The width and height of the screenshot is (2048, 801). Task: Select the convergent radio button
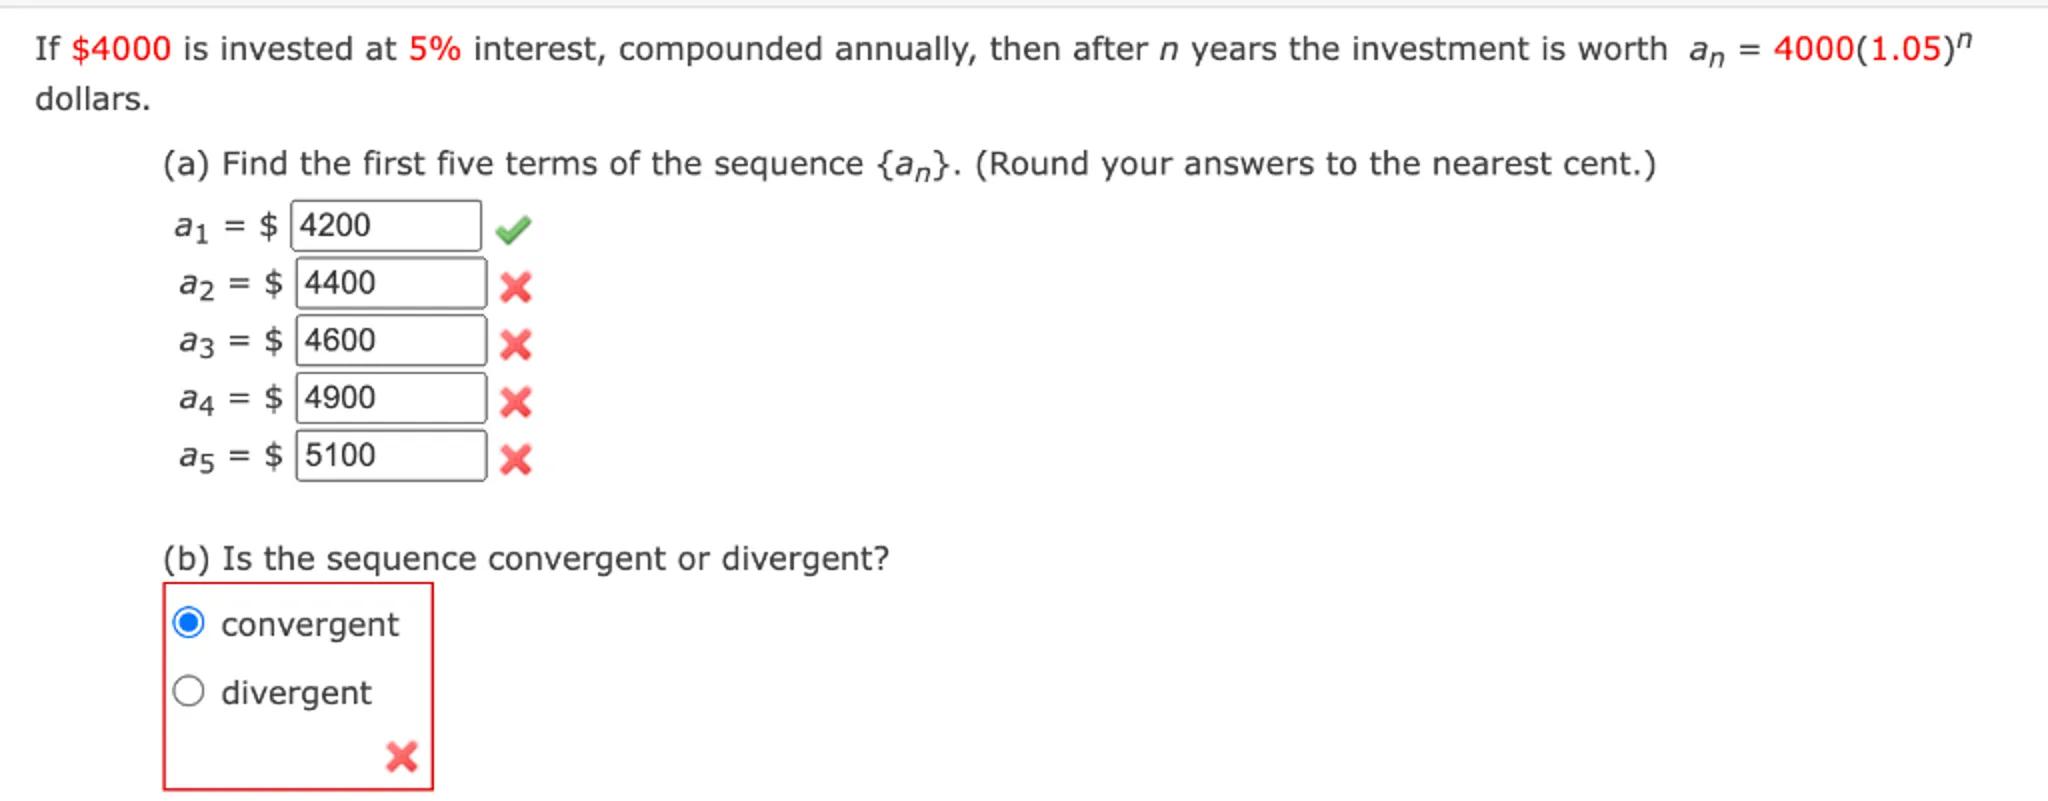[x=189, y=623]
